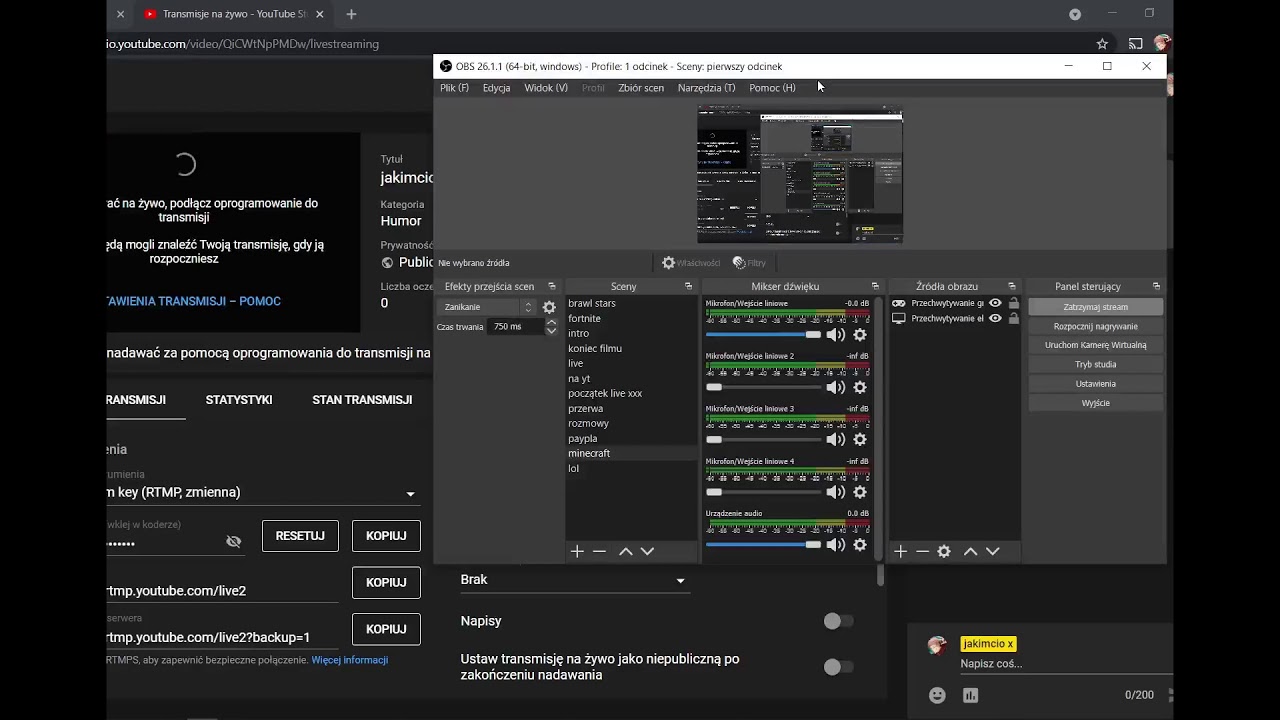Open the Brak dropdown
1280x720 pixels.
[574, 580]
